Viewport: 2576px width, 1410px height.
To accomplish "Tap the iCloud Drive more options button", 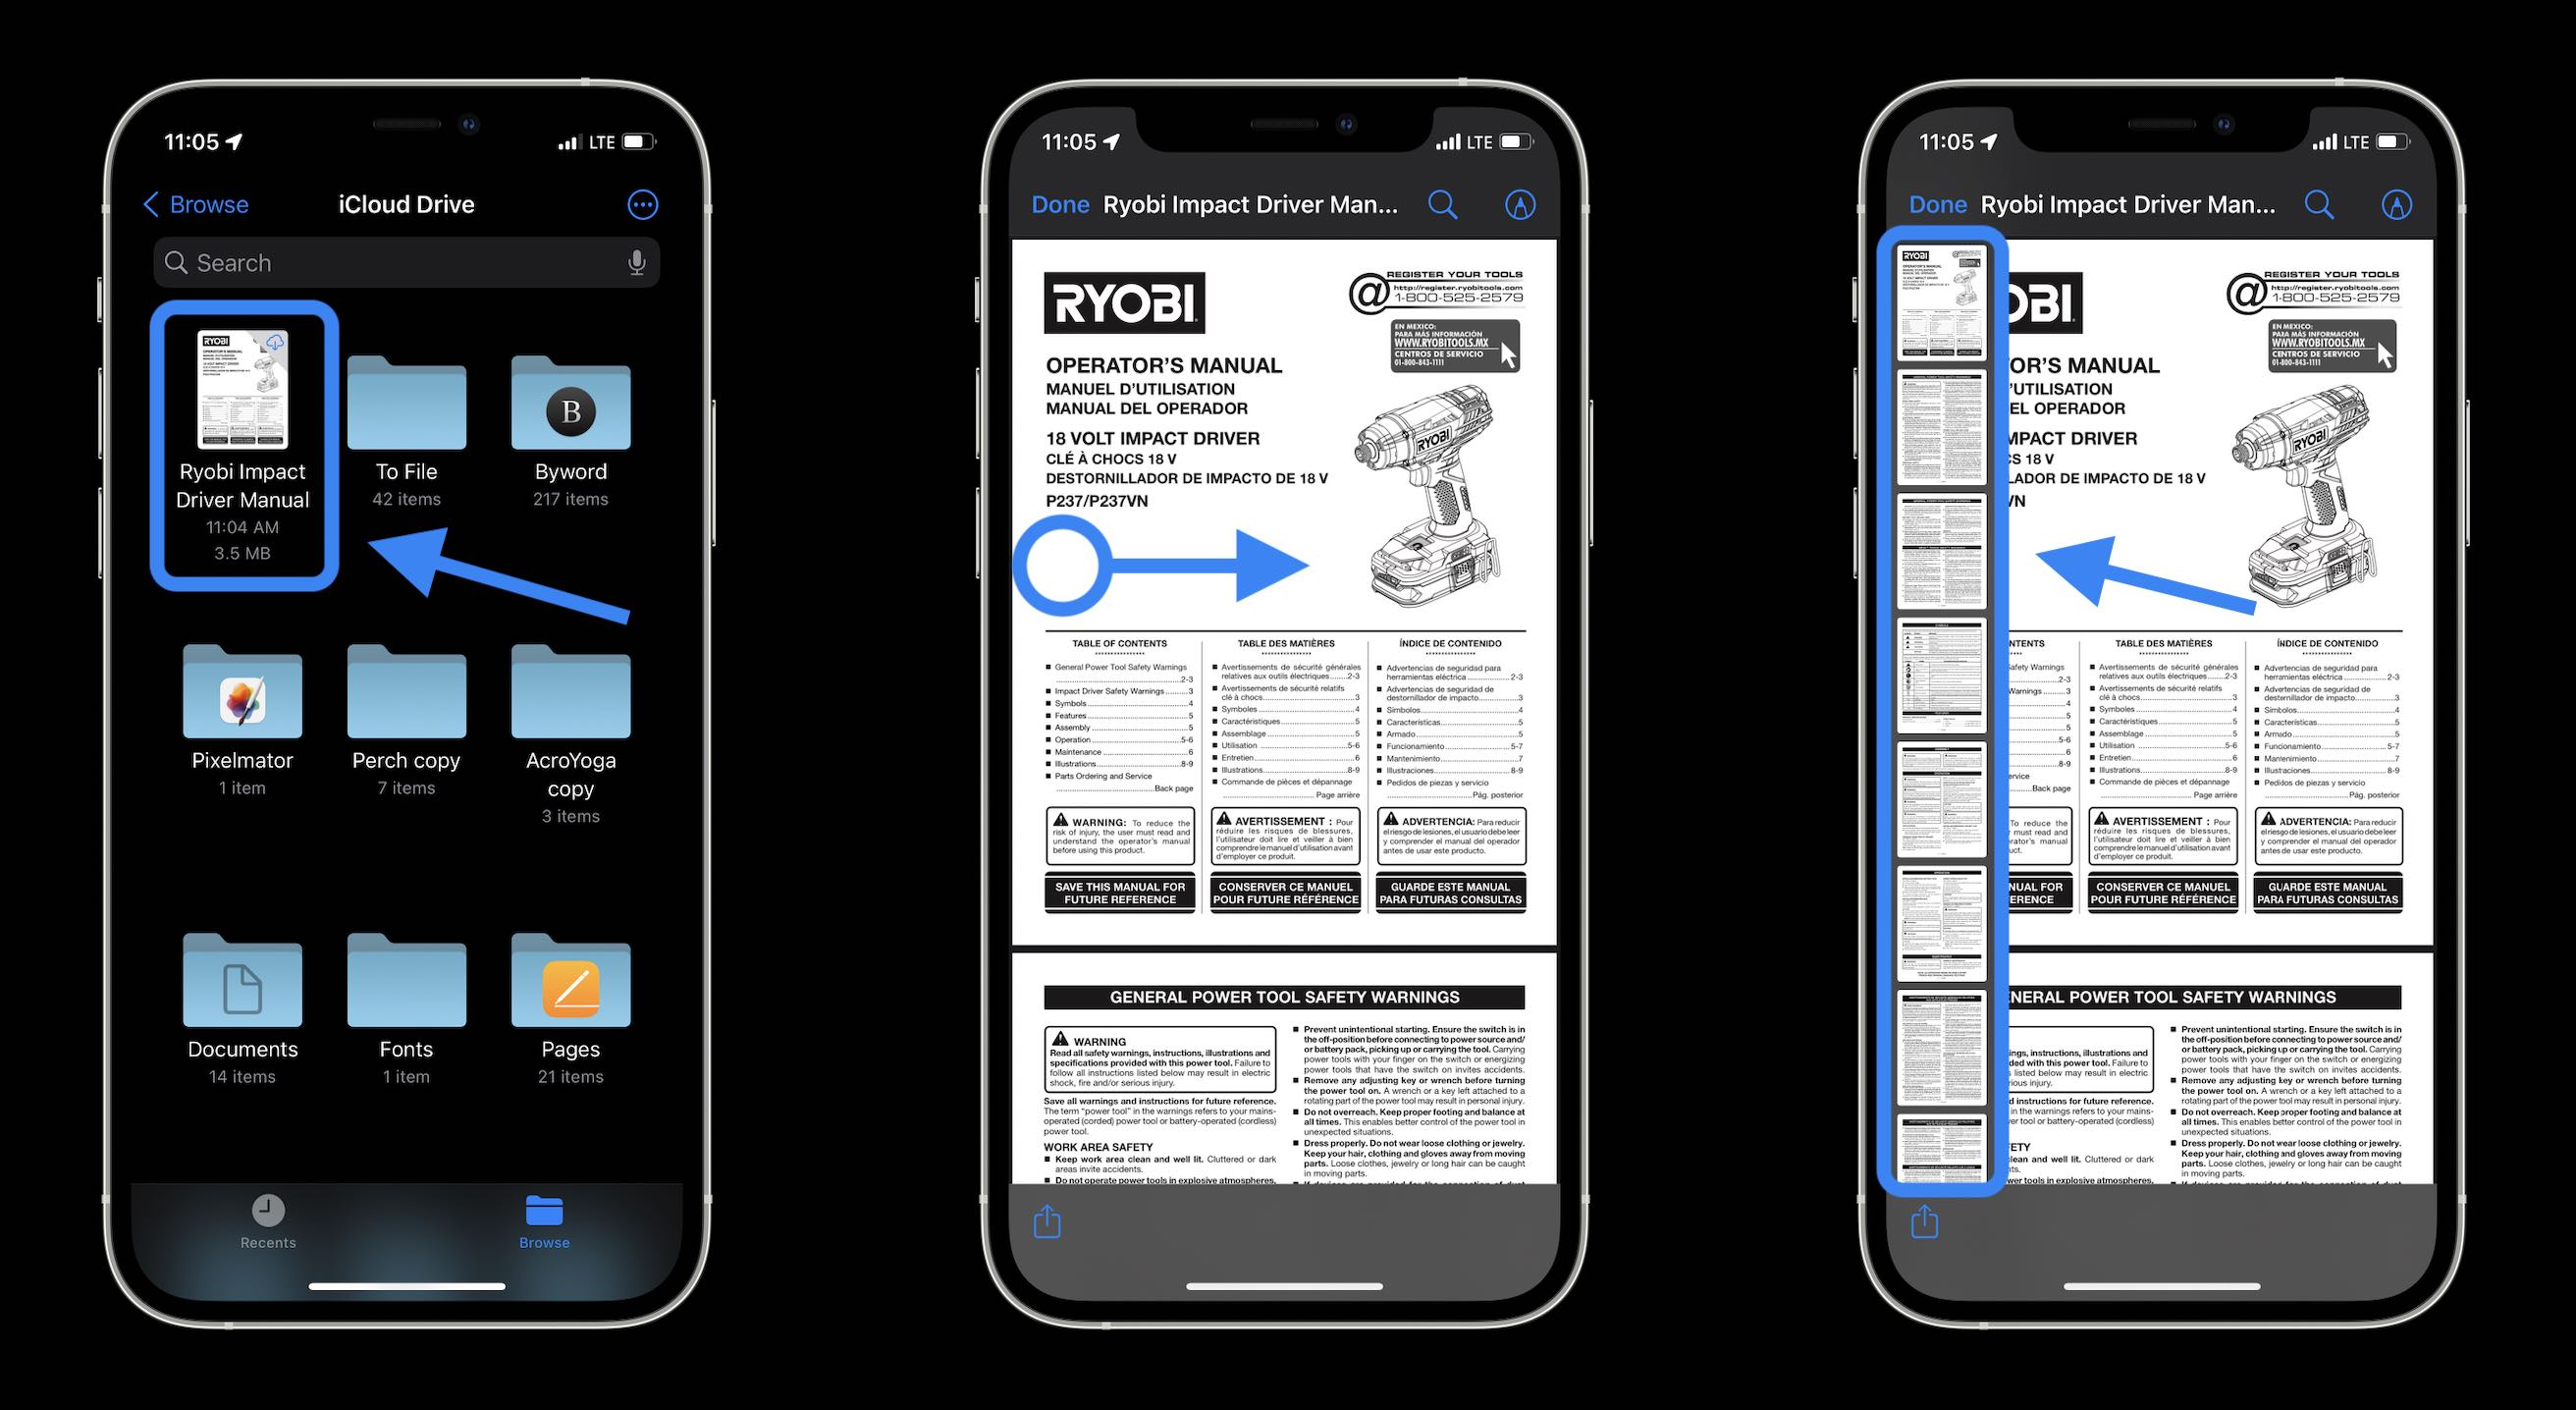I will (x=640, y=203).
